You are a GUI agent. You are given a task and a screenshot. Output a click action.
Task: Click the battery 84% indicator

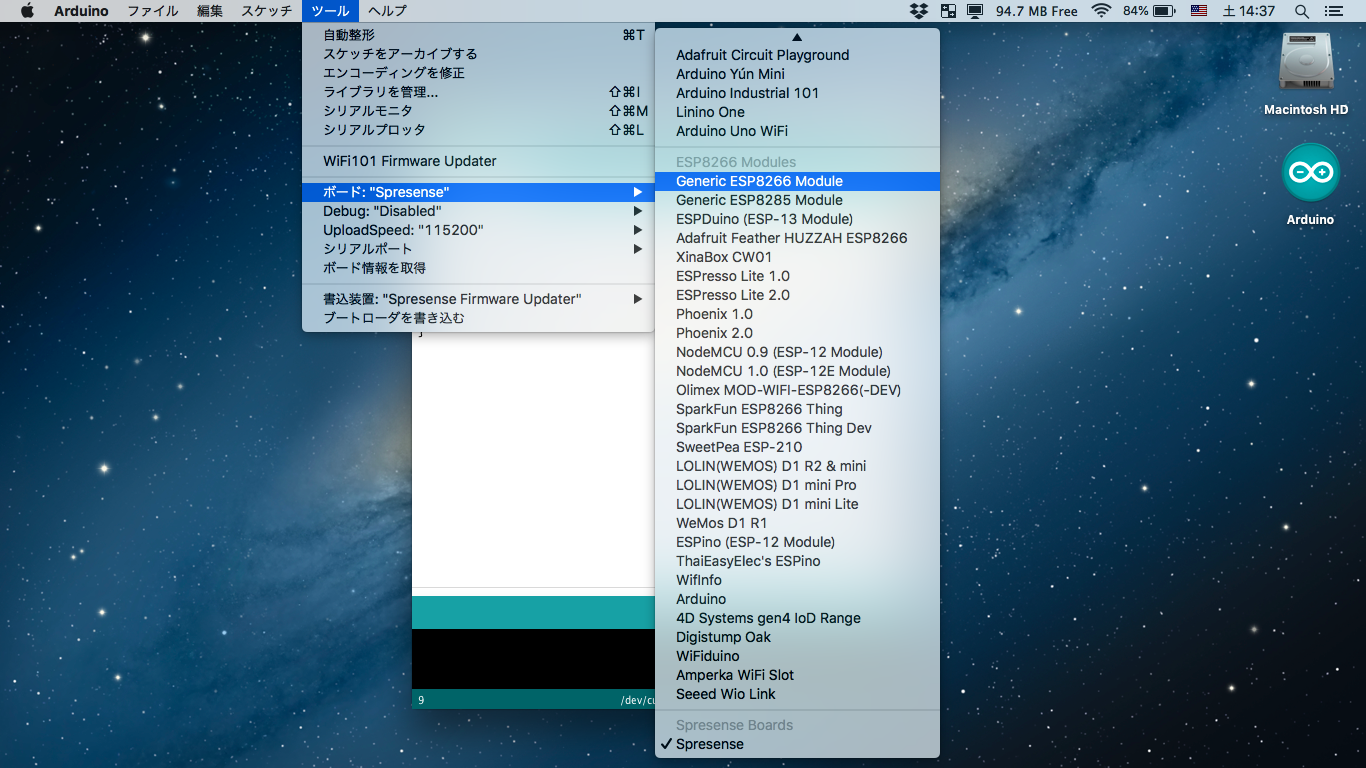click(1148, 11)
